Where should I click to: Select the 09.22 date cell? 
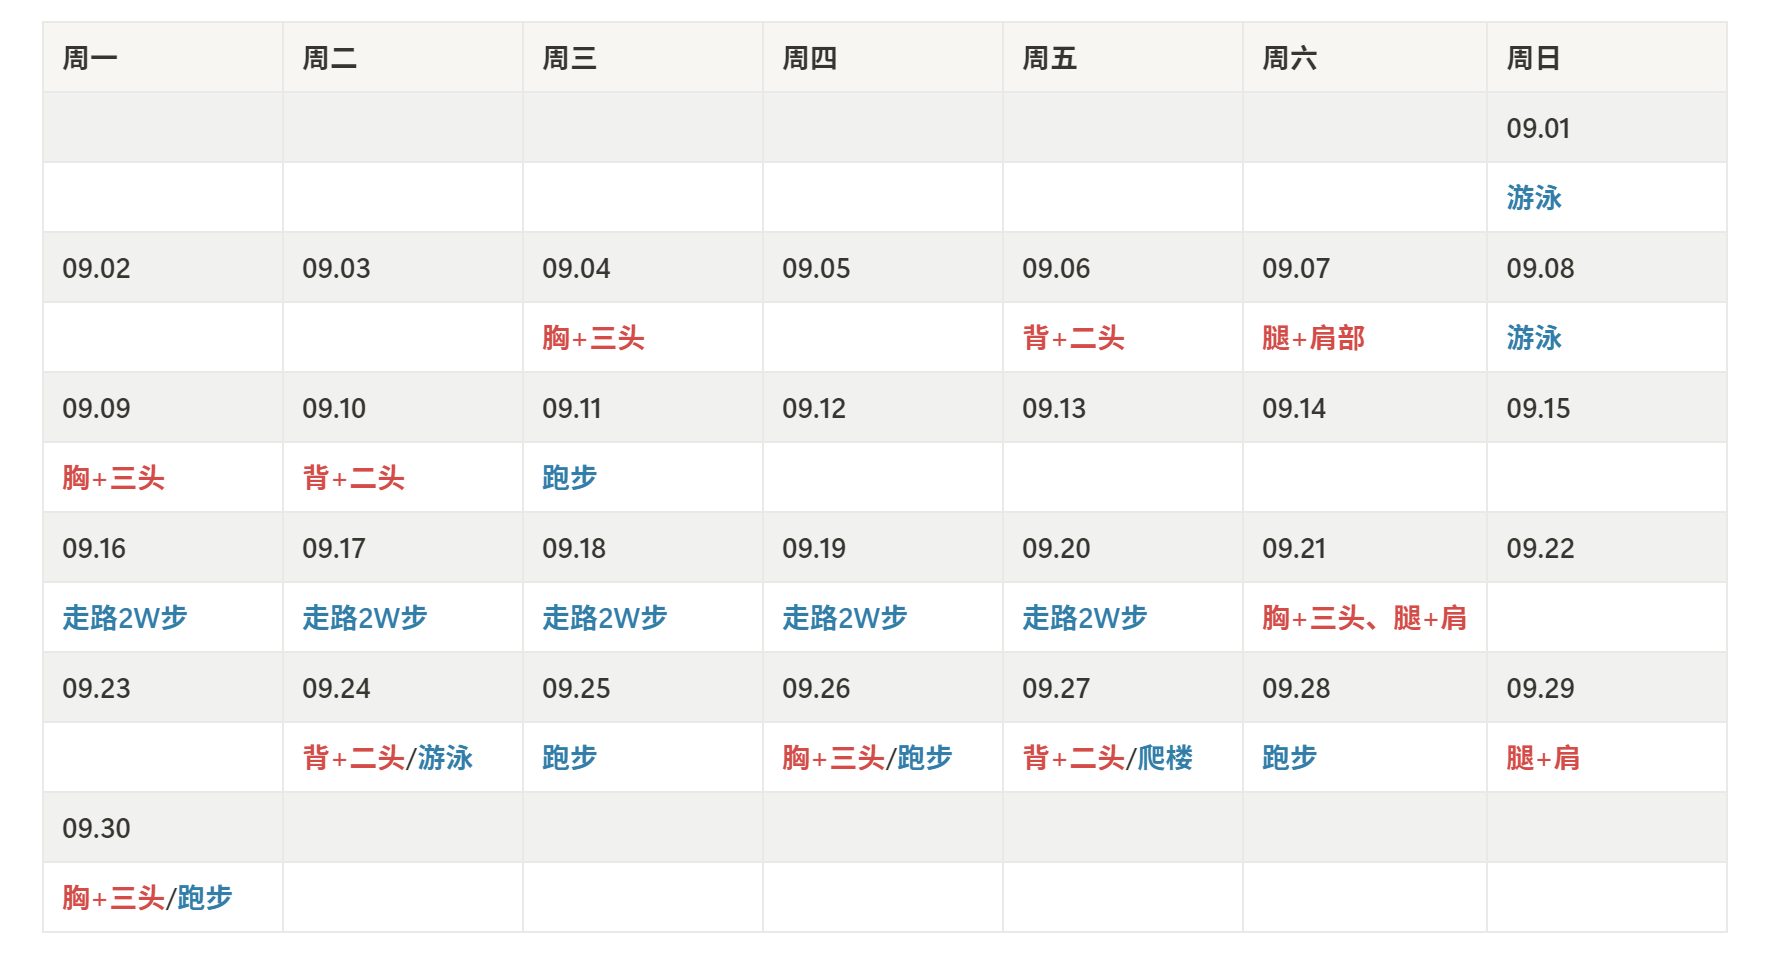pyautogui.click(x=1607, y=548)
